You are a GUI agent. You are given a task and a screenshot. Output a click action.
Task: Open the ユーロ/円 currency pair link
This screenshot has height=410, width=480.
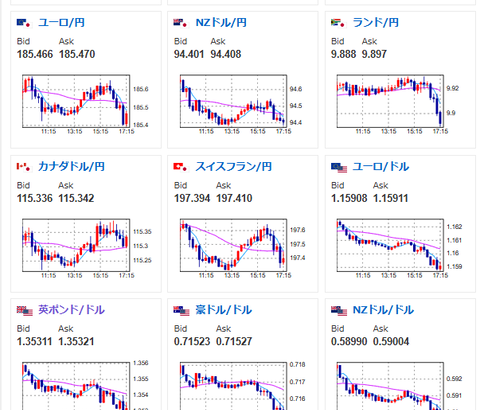[62, 23]
